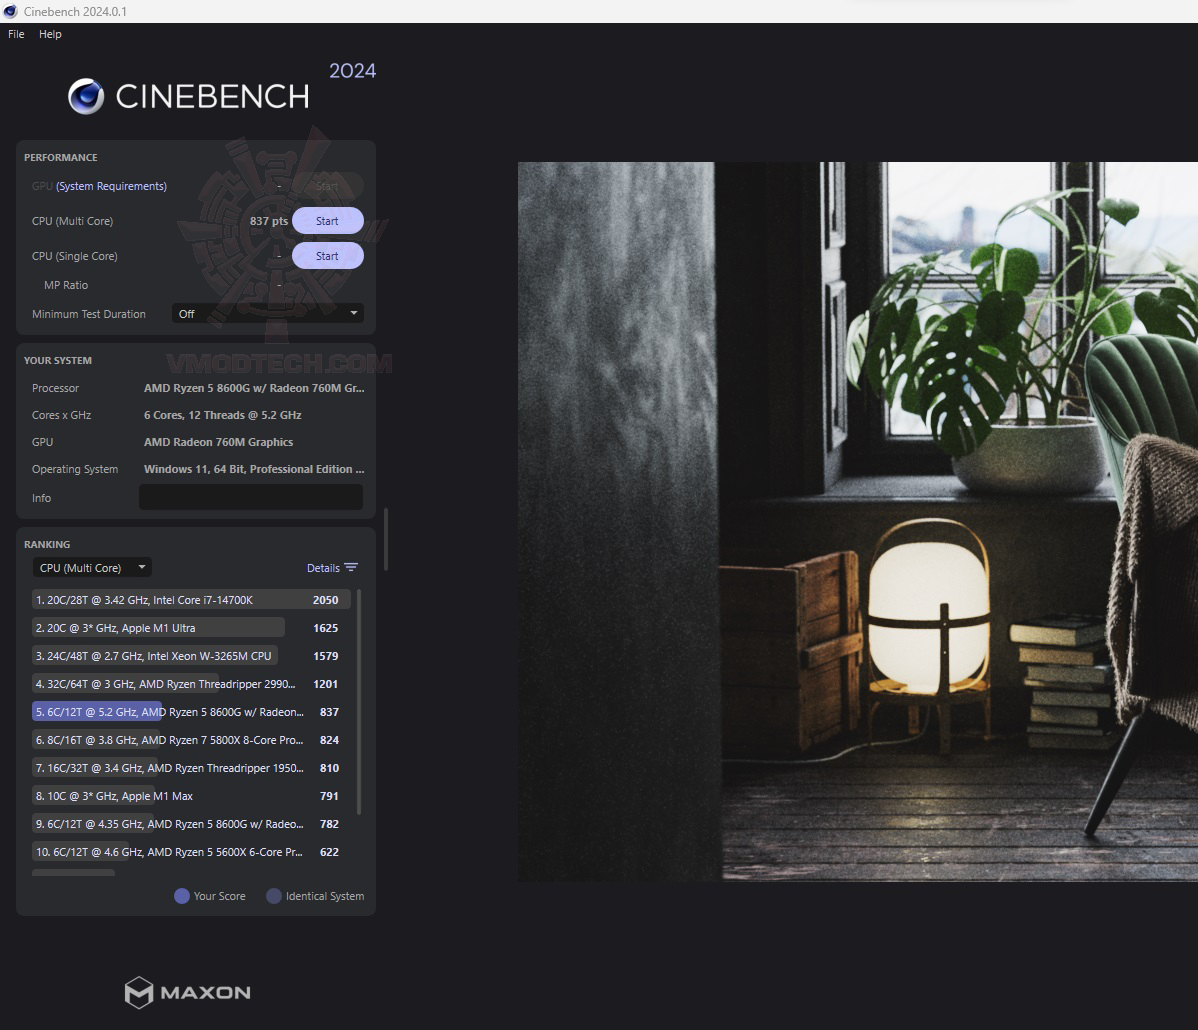This screenshot has height=1030, width=1198.
Task: Click the rendered scene preview image
Action: 857,521
